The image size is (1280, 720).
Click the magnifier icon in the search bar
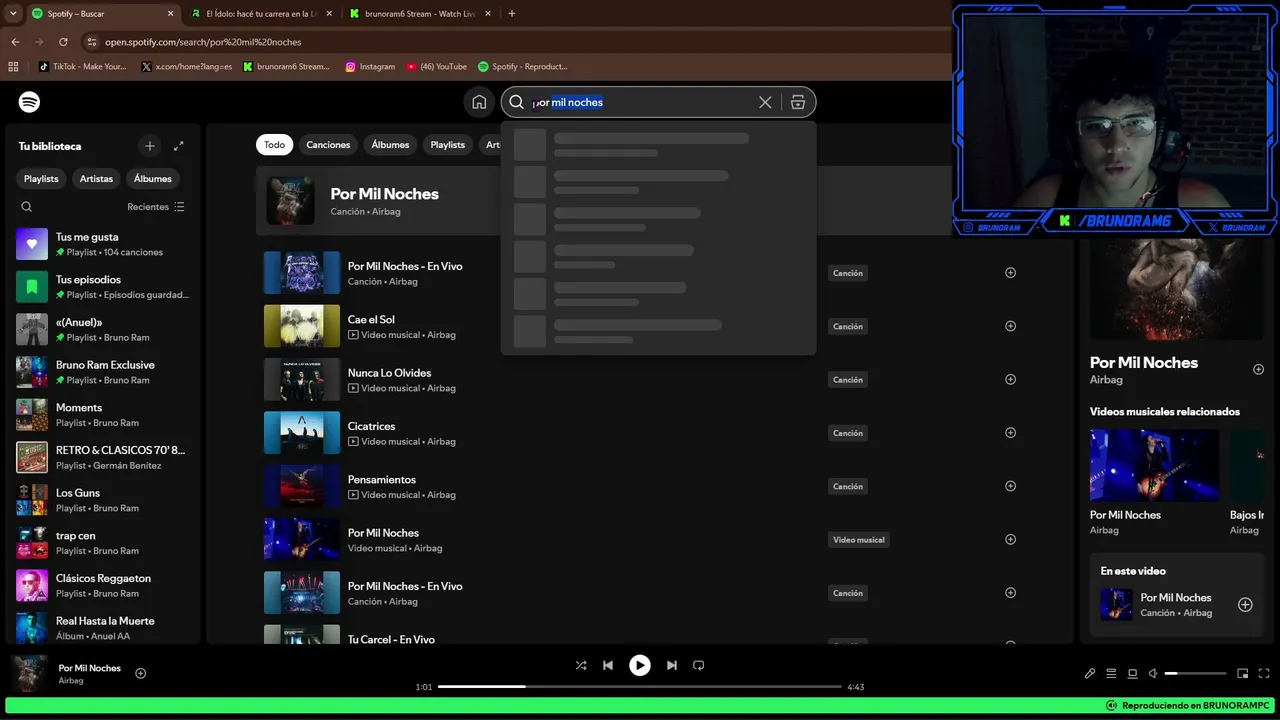point(517,102)
